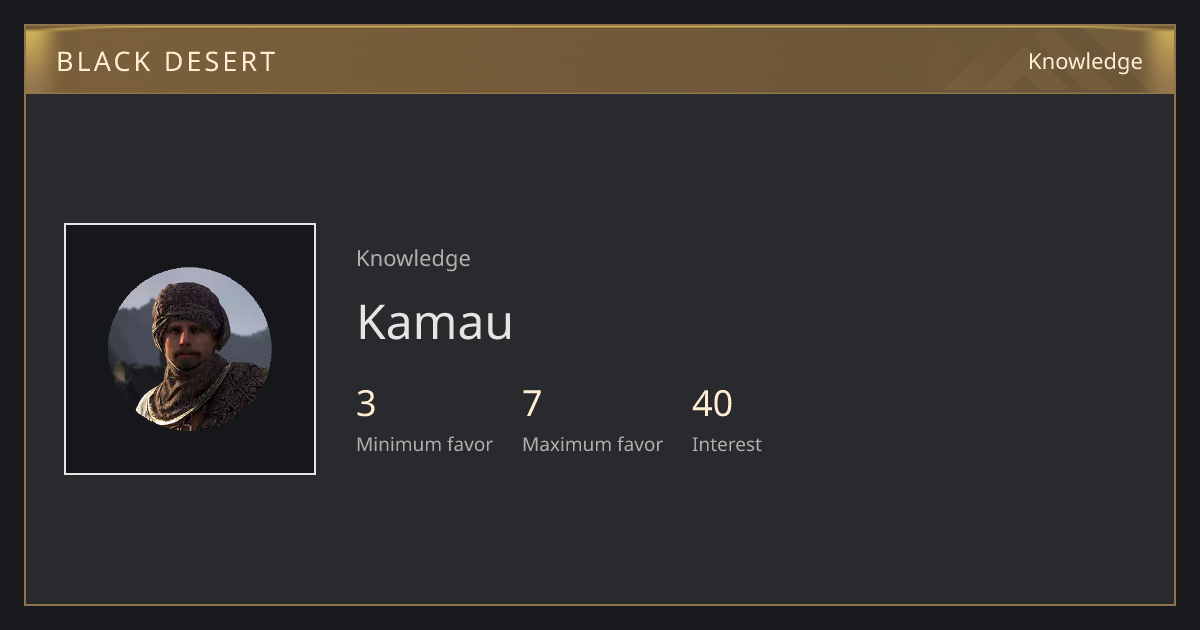This screenshot has height=630, width=1200.
Task: Select the Kamau name heading
Action: pyautogui.click(x=435, y=322)
